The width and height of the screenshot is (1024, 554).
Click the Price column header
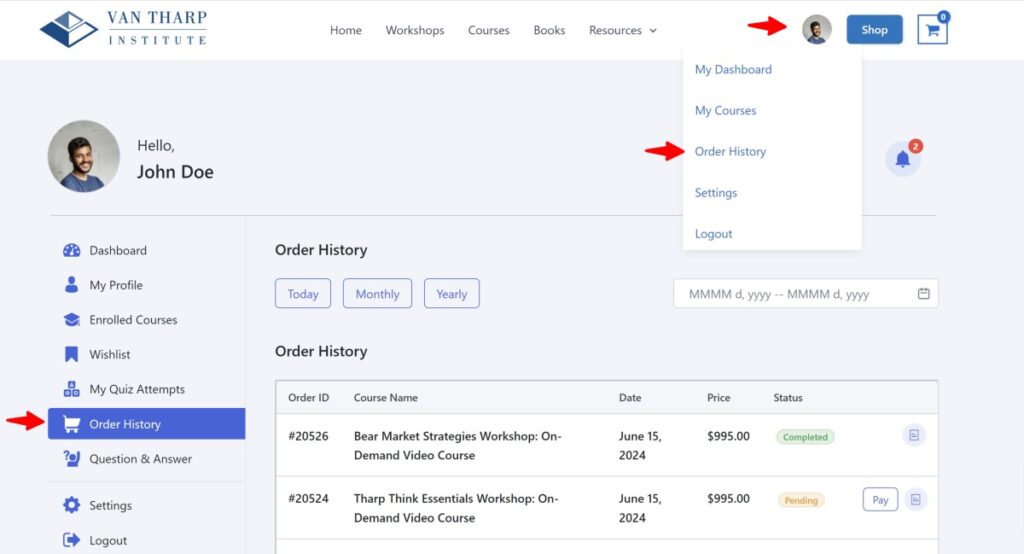[x=718, y=397]
